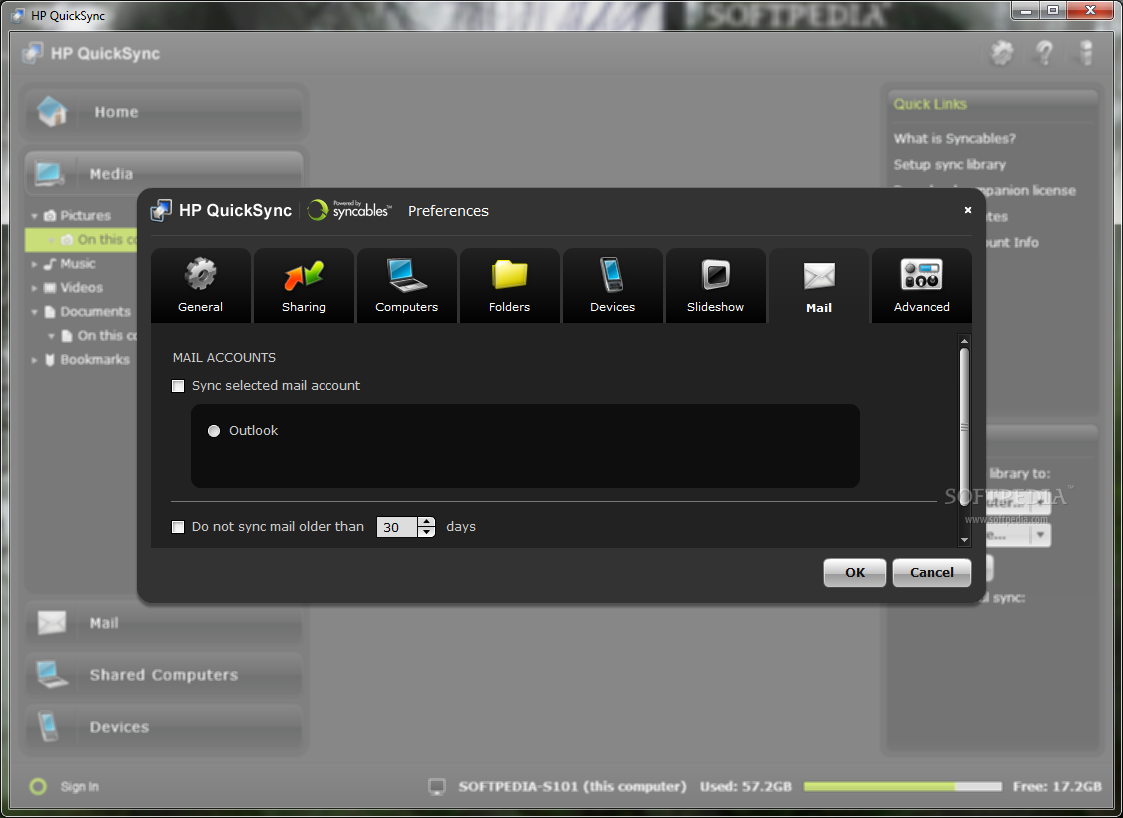This screenshot has height=818, width=1123.
Task: Expand the Music tree node
Action: click(x=34, y=264)
